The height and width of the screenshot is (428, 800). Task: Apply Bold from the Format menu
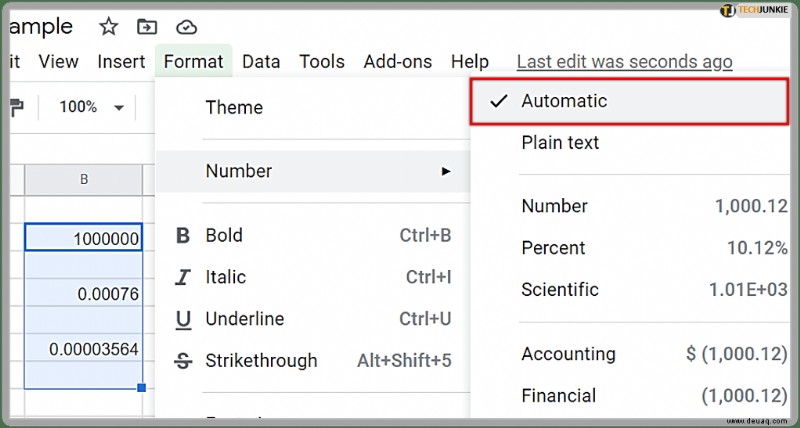coord(312,235)
